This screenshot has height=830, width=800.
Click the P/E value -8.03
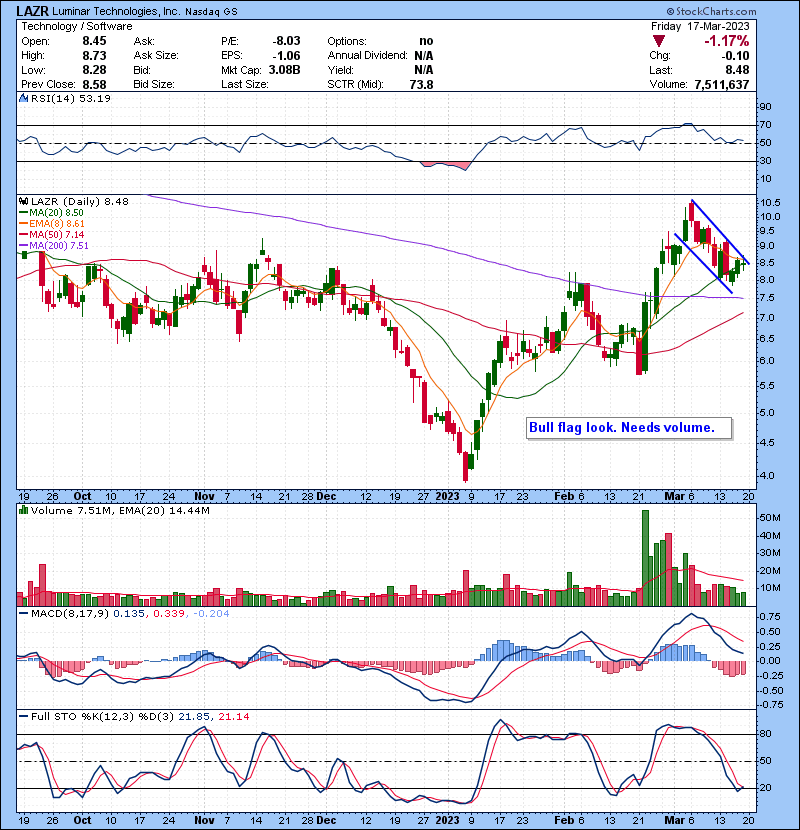286,41
